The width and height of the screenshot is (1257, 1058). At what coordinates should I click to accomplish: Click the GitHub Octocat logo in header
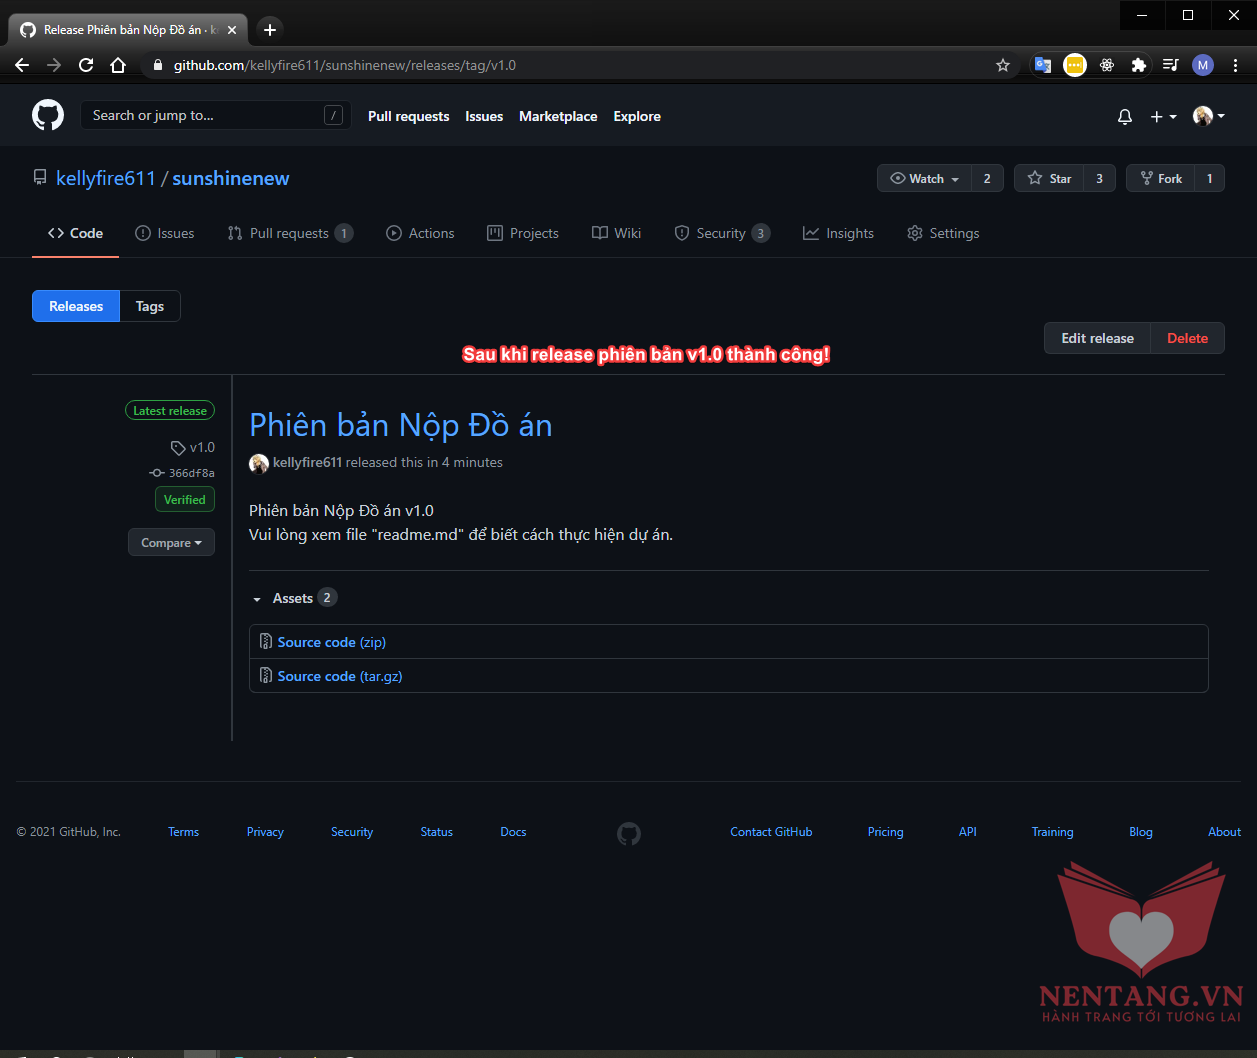click(48, 116)
